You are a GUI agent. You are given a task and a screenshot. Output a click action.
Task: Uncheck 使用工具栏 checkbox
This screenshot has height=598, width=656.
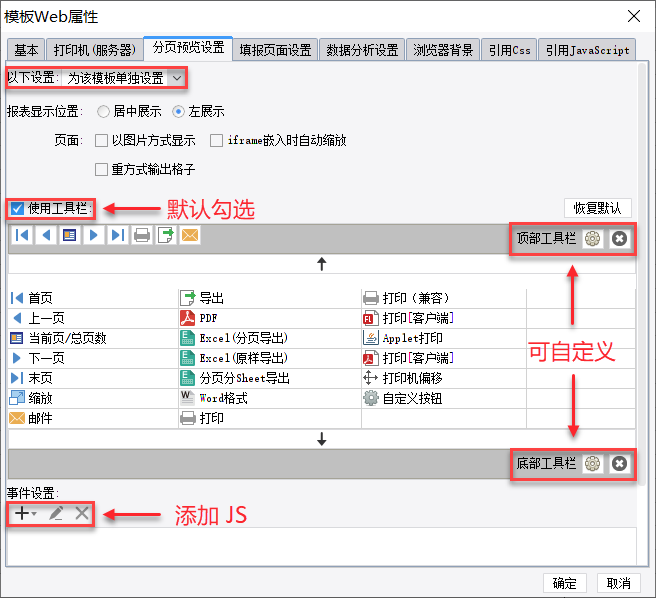17,208
